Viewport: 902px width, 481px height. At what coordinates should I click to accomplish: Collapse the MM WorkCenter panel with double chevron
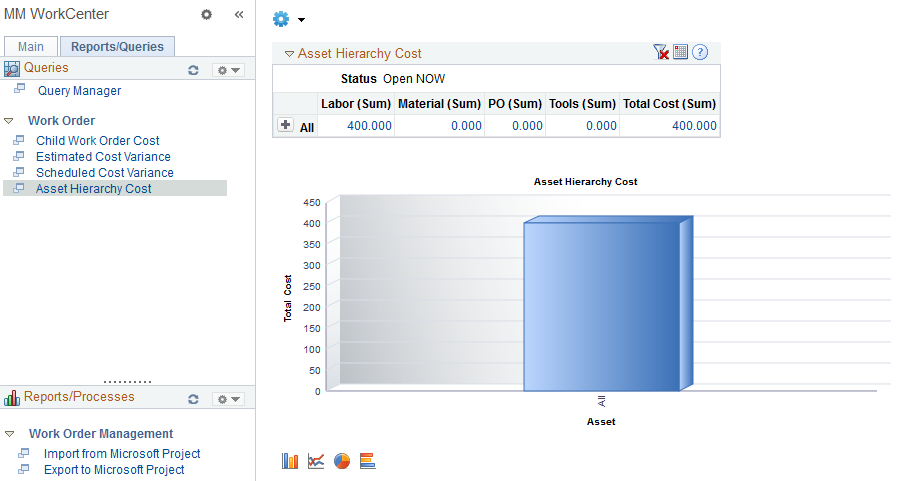(239, 14)
